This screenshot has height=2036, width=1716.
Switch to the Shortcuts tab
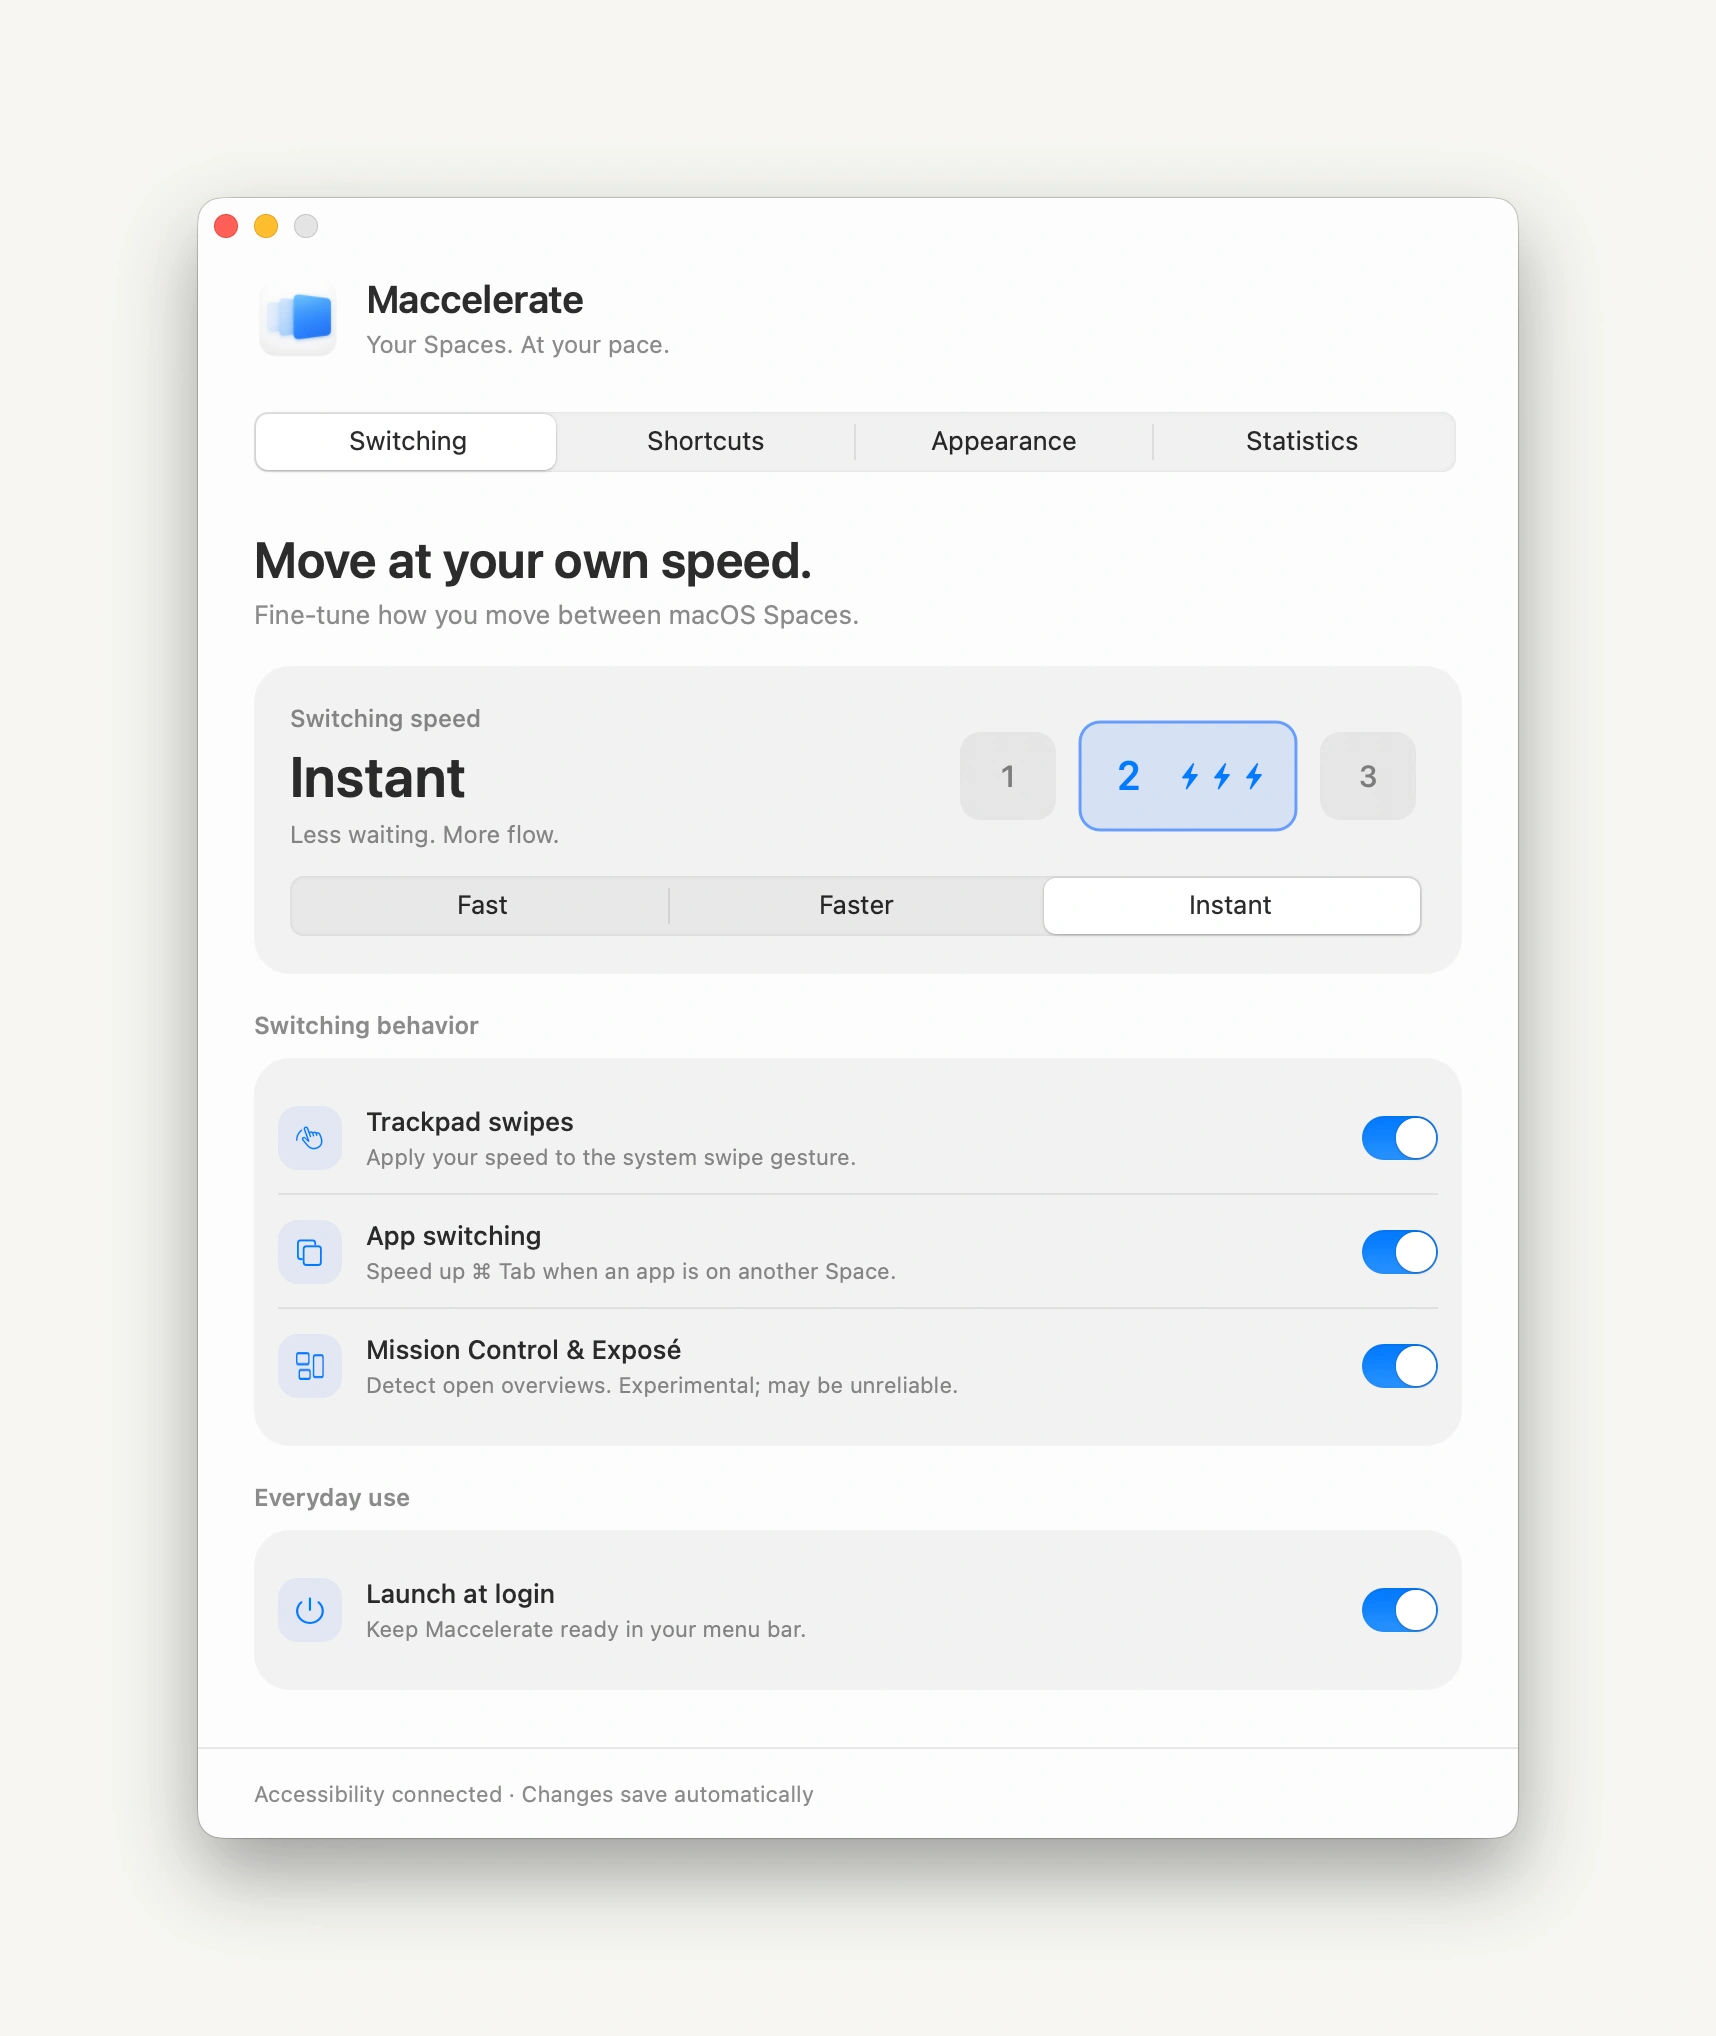coord(705,441)
